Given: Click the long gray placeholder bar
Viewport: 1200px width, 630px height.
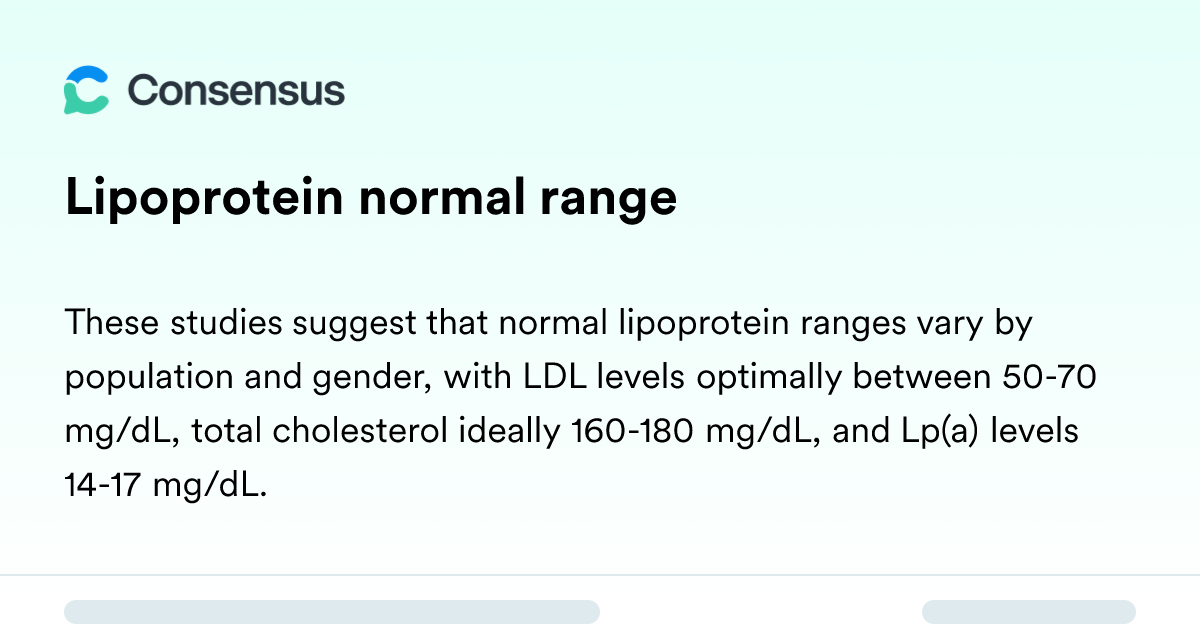Looking at the screenshot, I should click(x=332, y=612).
